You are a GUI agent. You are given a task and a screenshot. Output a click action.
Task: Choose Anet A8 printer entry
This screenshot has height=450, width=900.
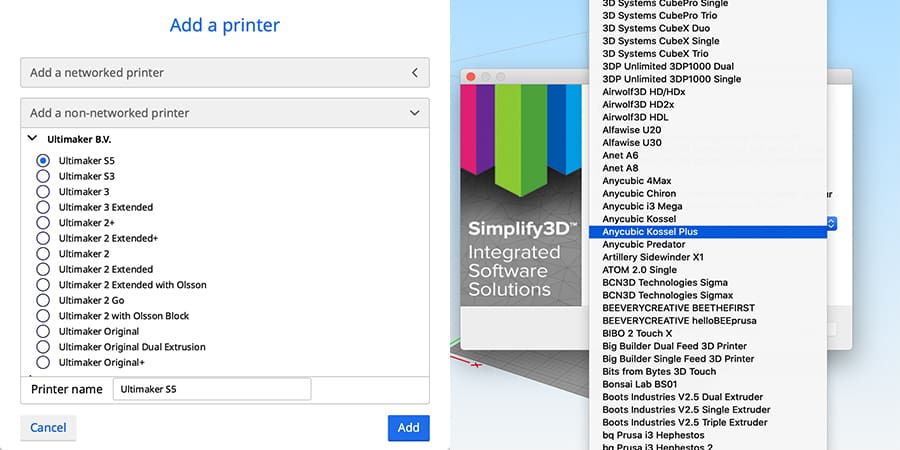(708, 168)
